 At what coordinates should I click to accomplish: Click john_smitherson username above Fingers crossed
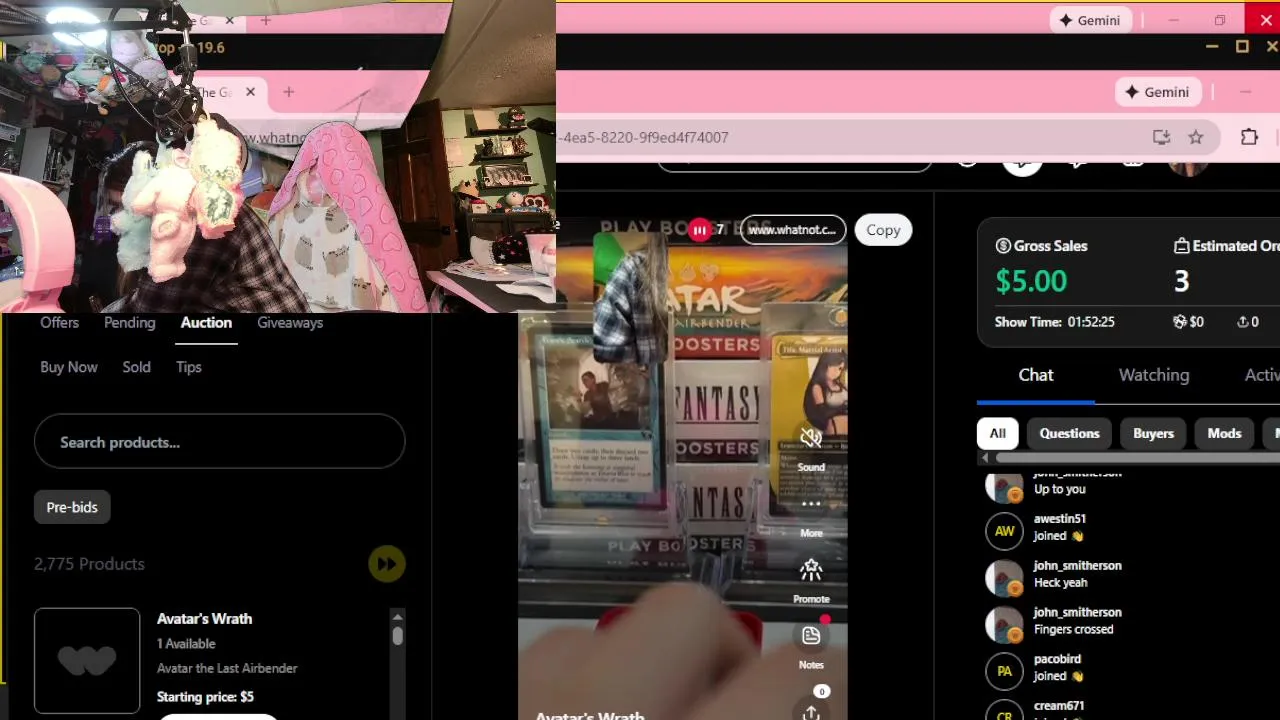[x=1077, y=612]
